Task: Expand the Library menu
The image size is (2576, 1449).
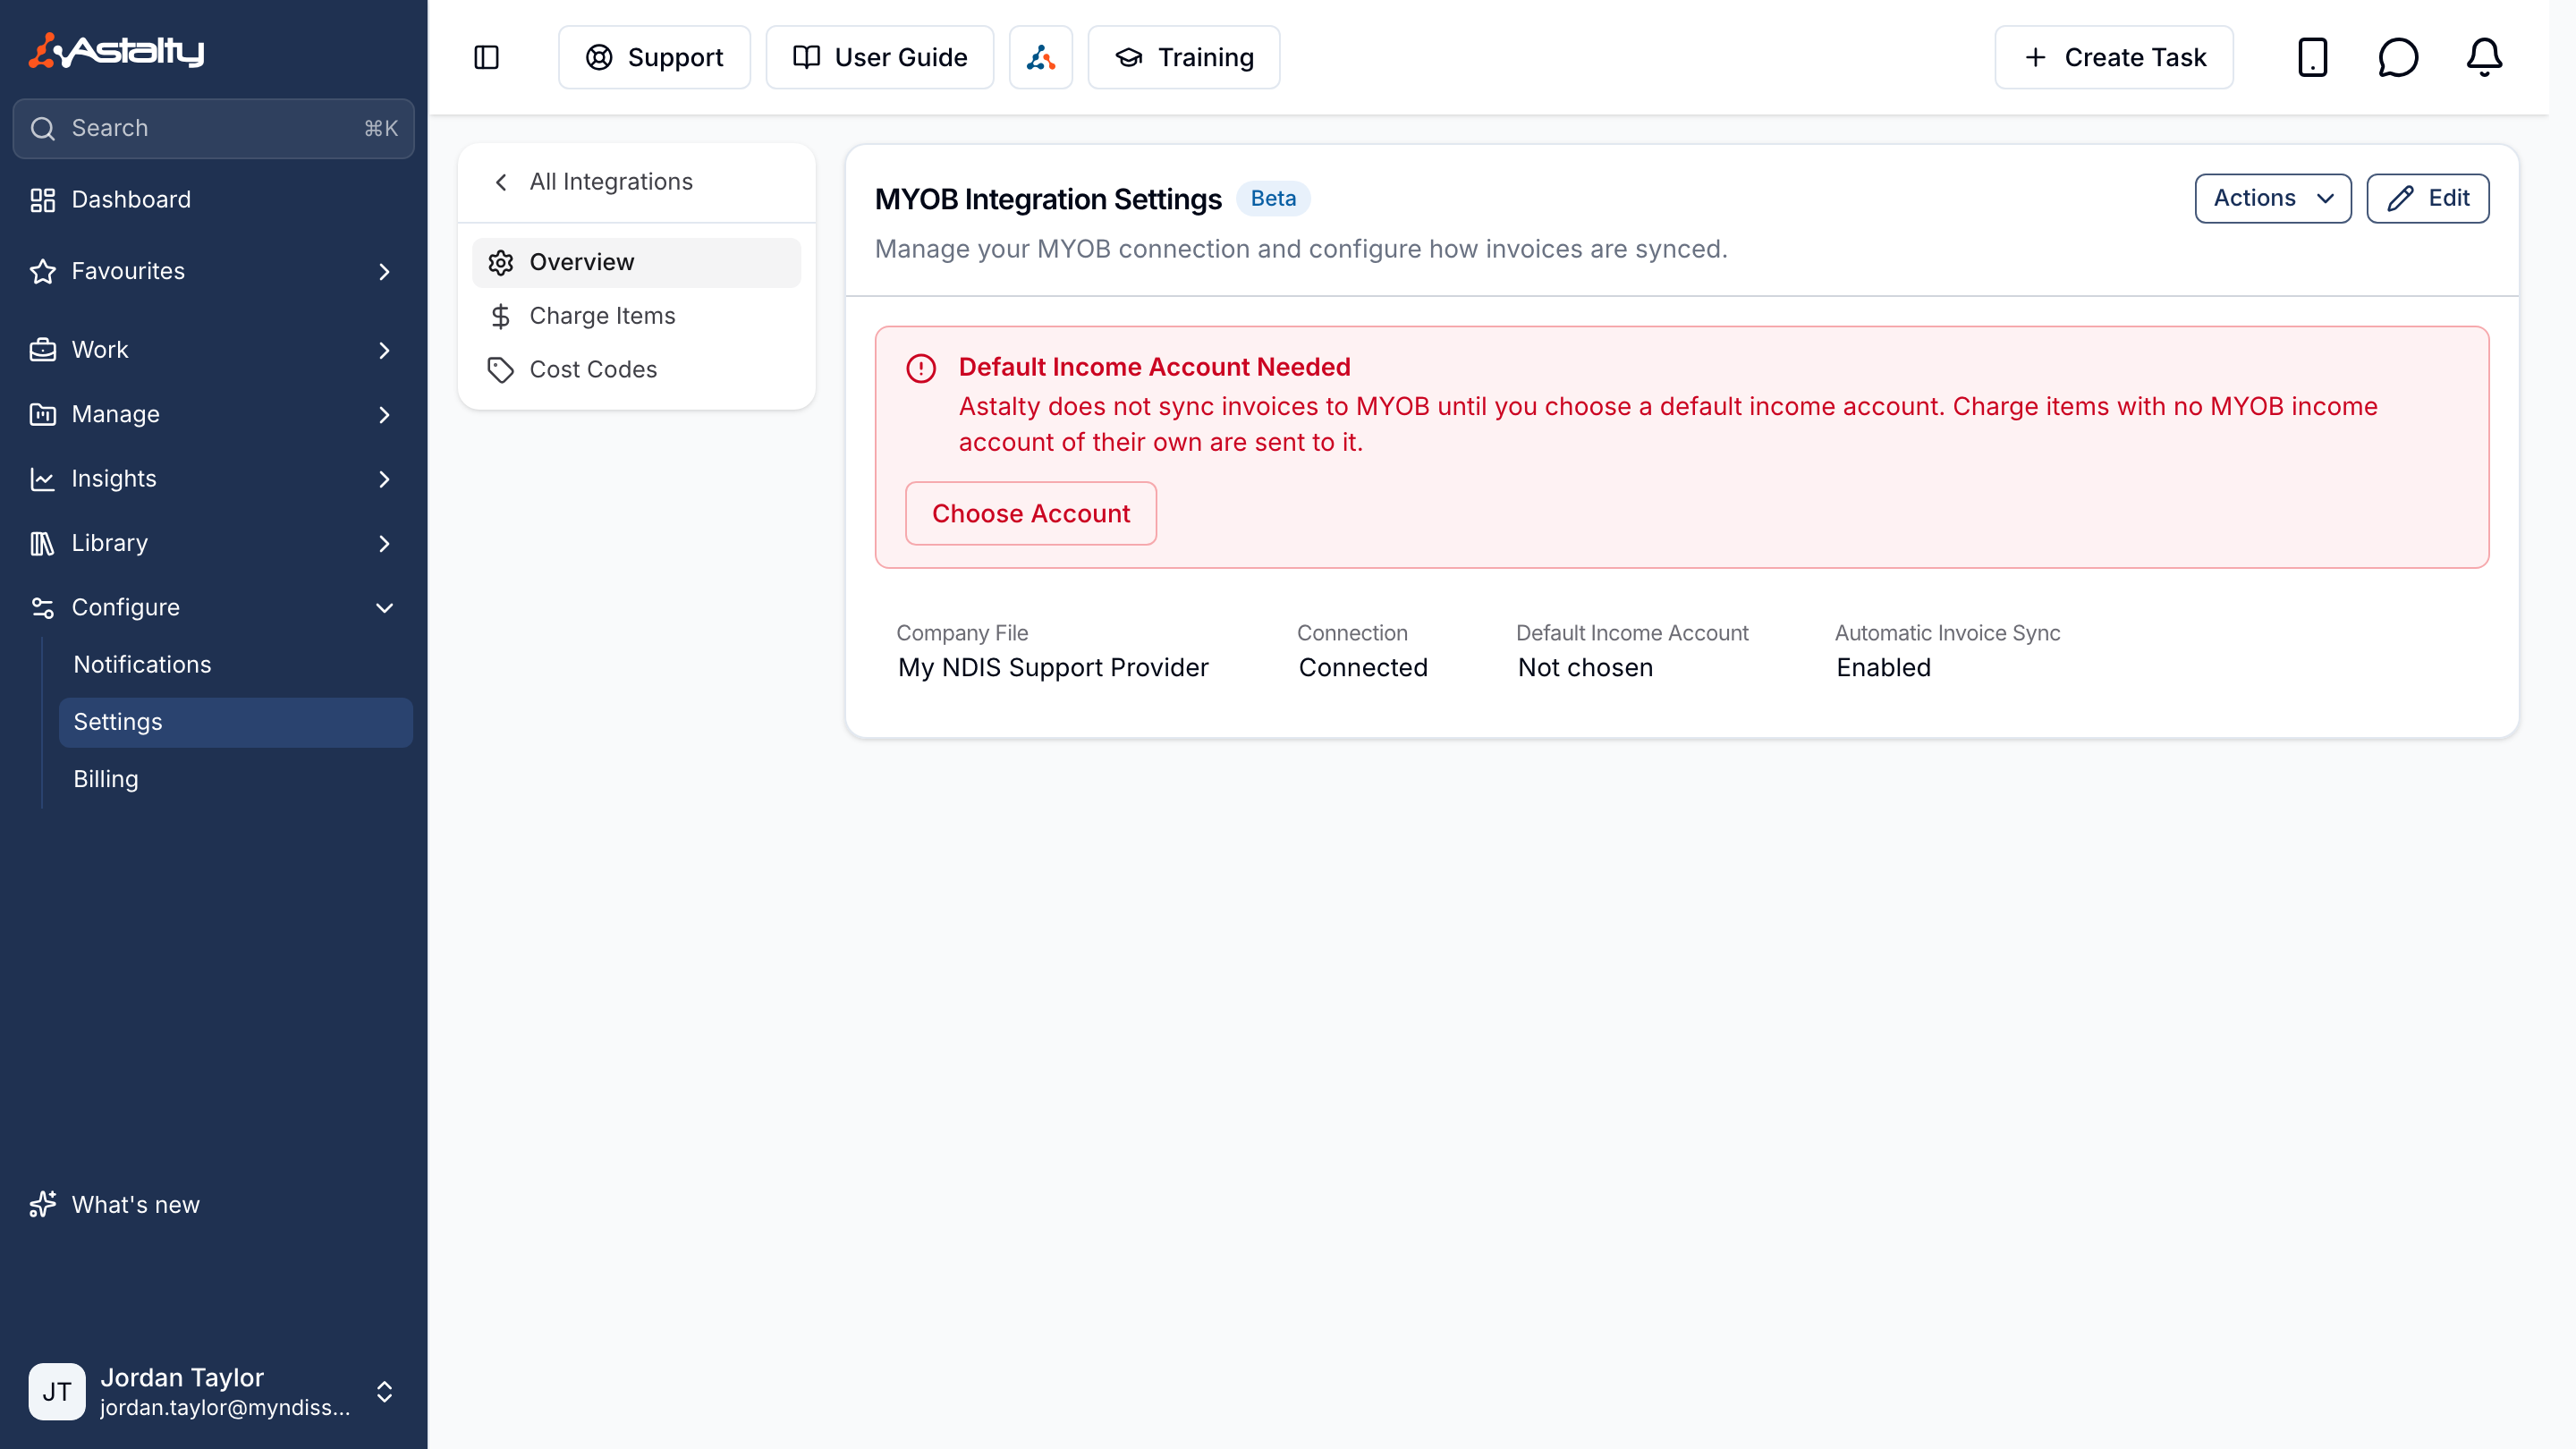Action: pos(214,543)
